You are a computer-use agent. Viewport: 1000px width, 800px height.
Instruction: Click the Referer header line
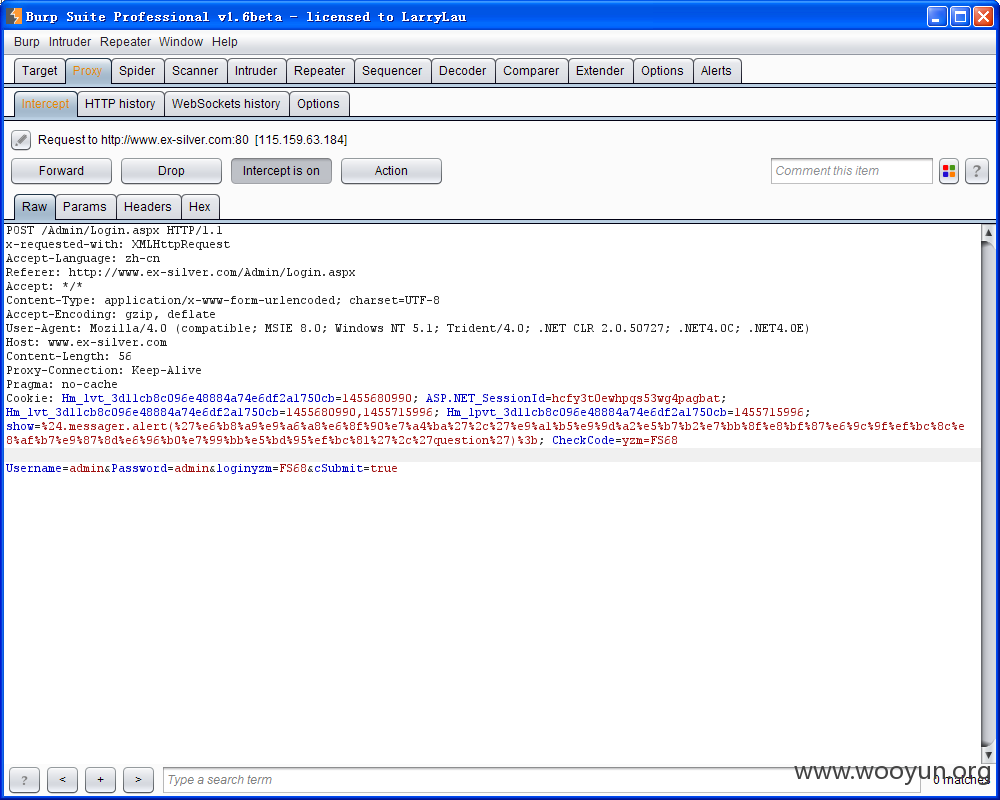click(x=180, y=272)
